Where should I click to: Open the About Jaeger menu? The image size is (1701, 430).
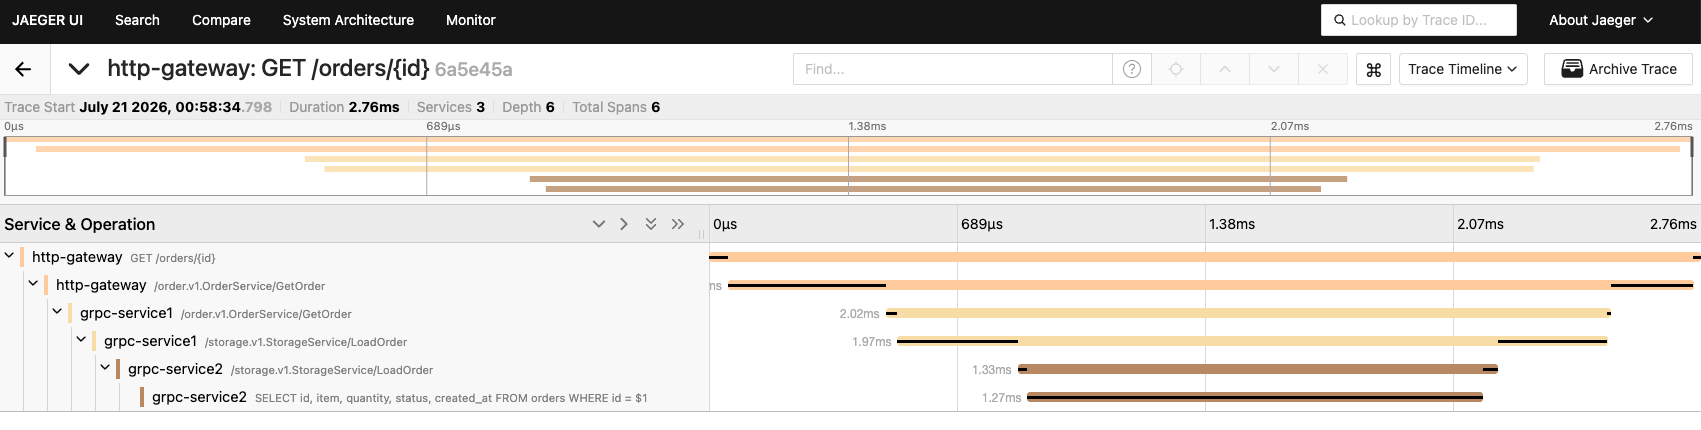[x=1600, y=20]
